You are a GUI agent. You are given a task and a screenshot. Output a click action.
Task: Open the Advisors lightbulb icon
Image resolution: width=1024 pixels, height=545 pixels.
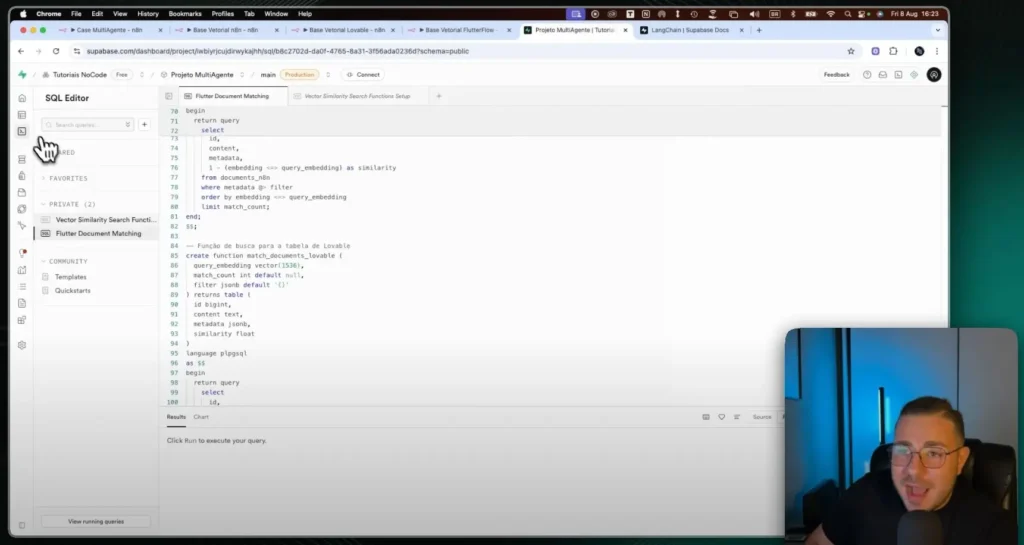(22, 253)
